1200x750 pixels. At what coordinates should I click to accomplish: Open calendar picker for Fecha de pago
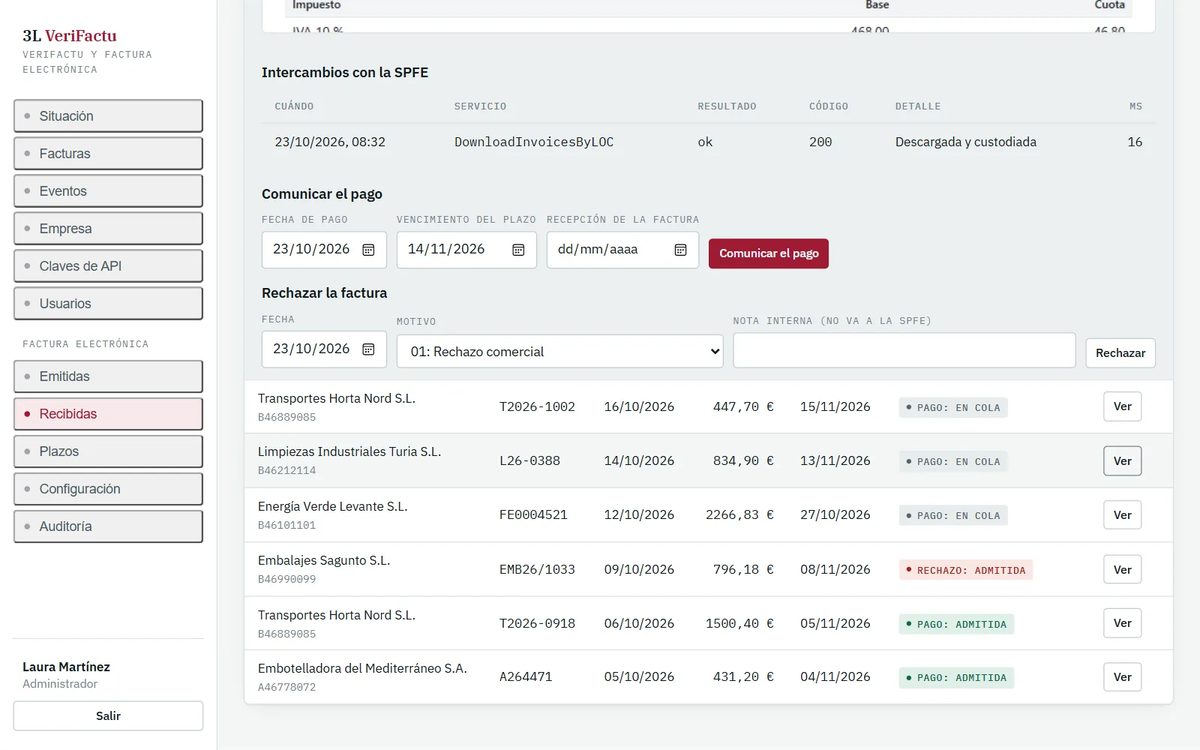click(x=368, y=250)
